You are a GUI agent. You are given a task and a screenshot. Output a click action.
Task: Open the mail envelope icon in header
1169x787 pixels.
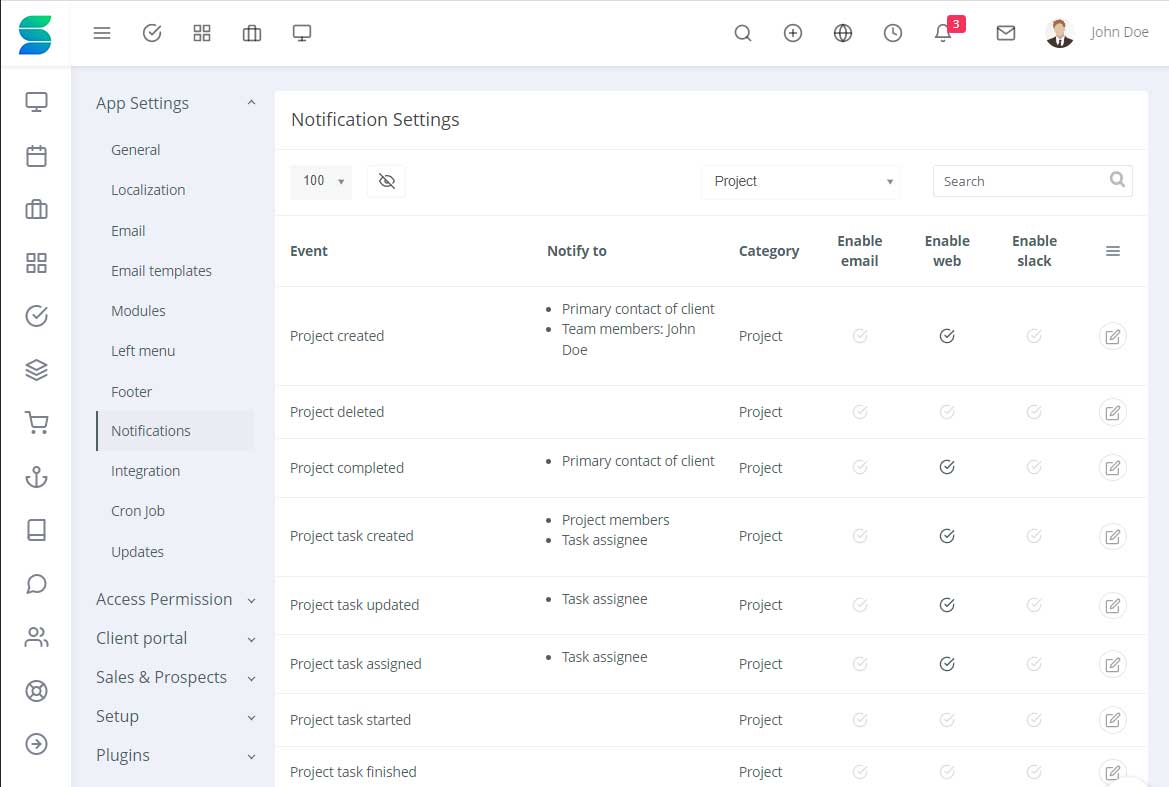(x=1006, y=33)
